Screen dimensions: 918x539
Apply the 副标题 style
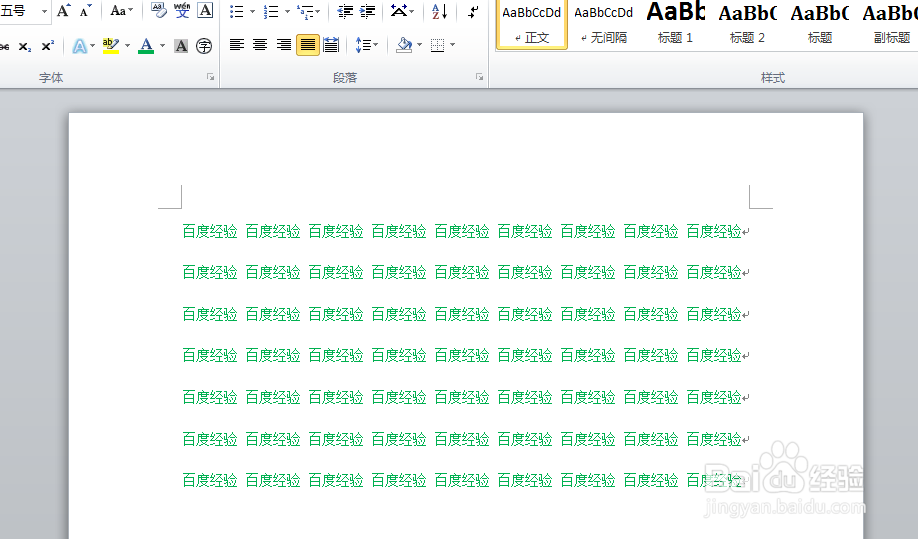(890, 25)
